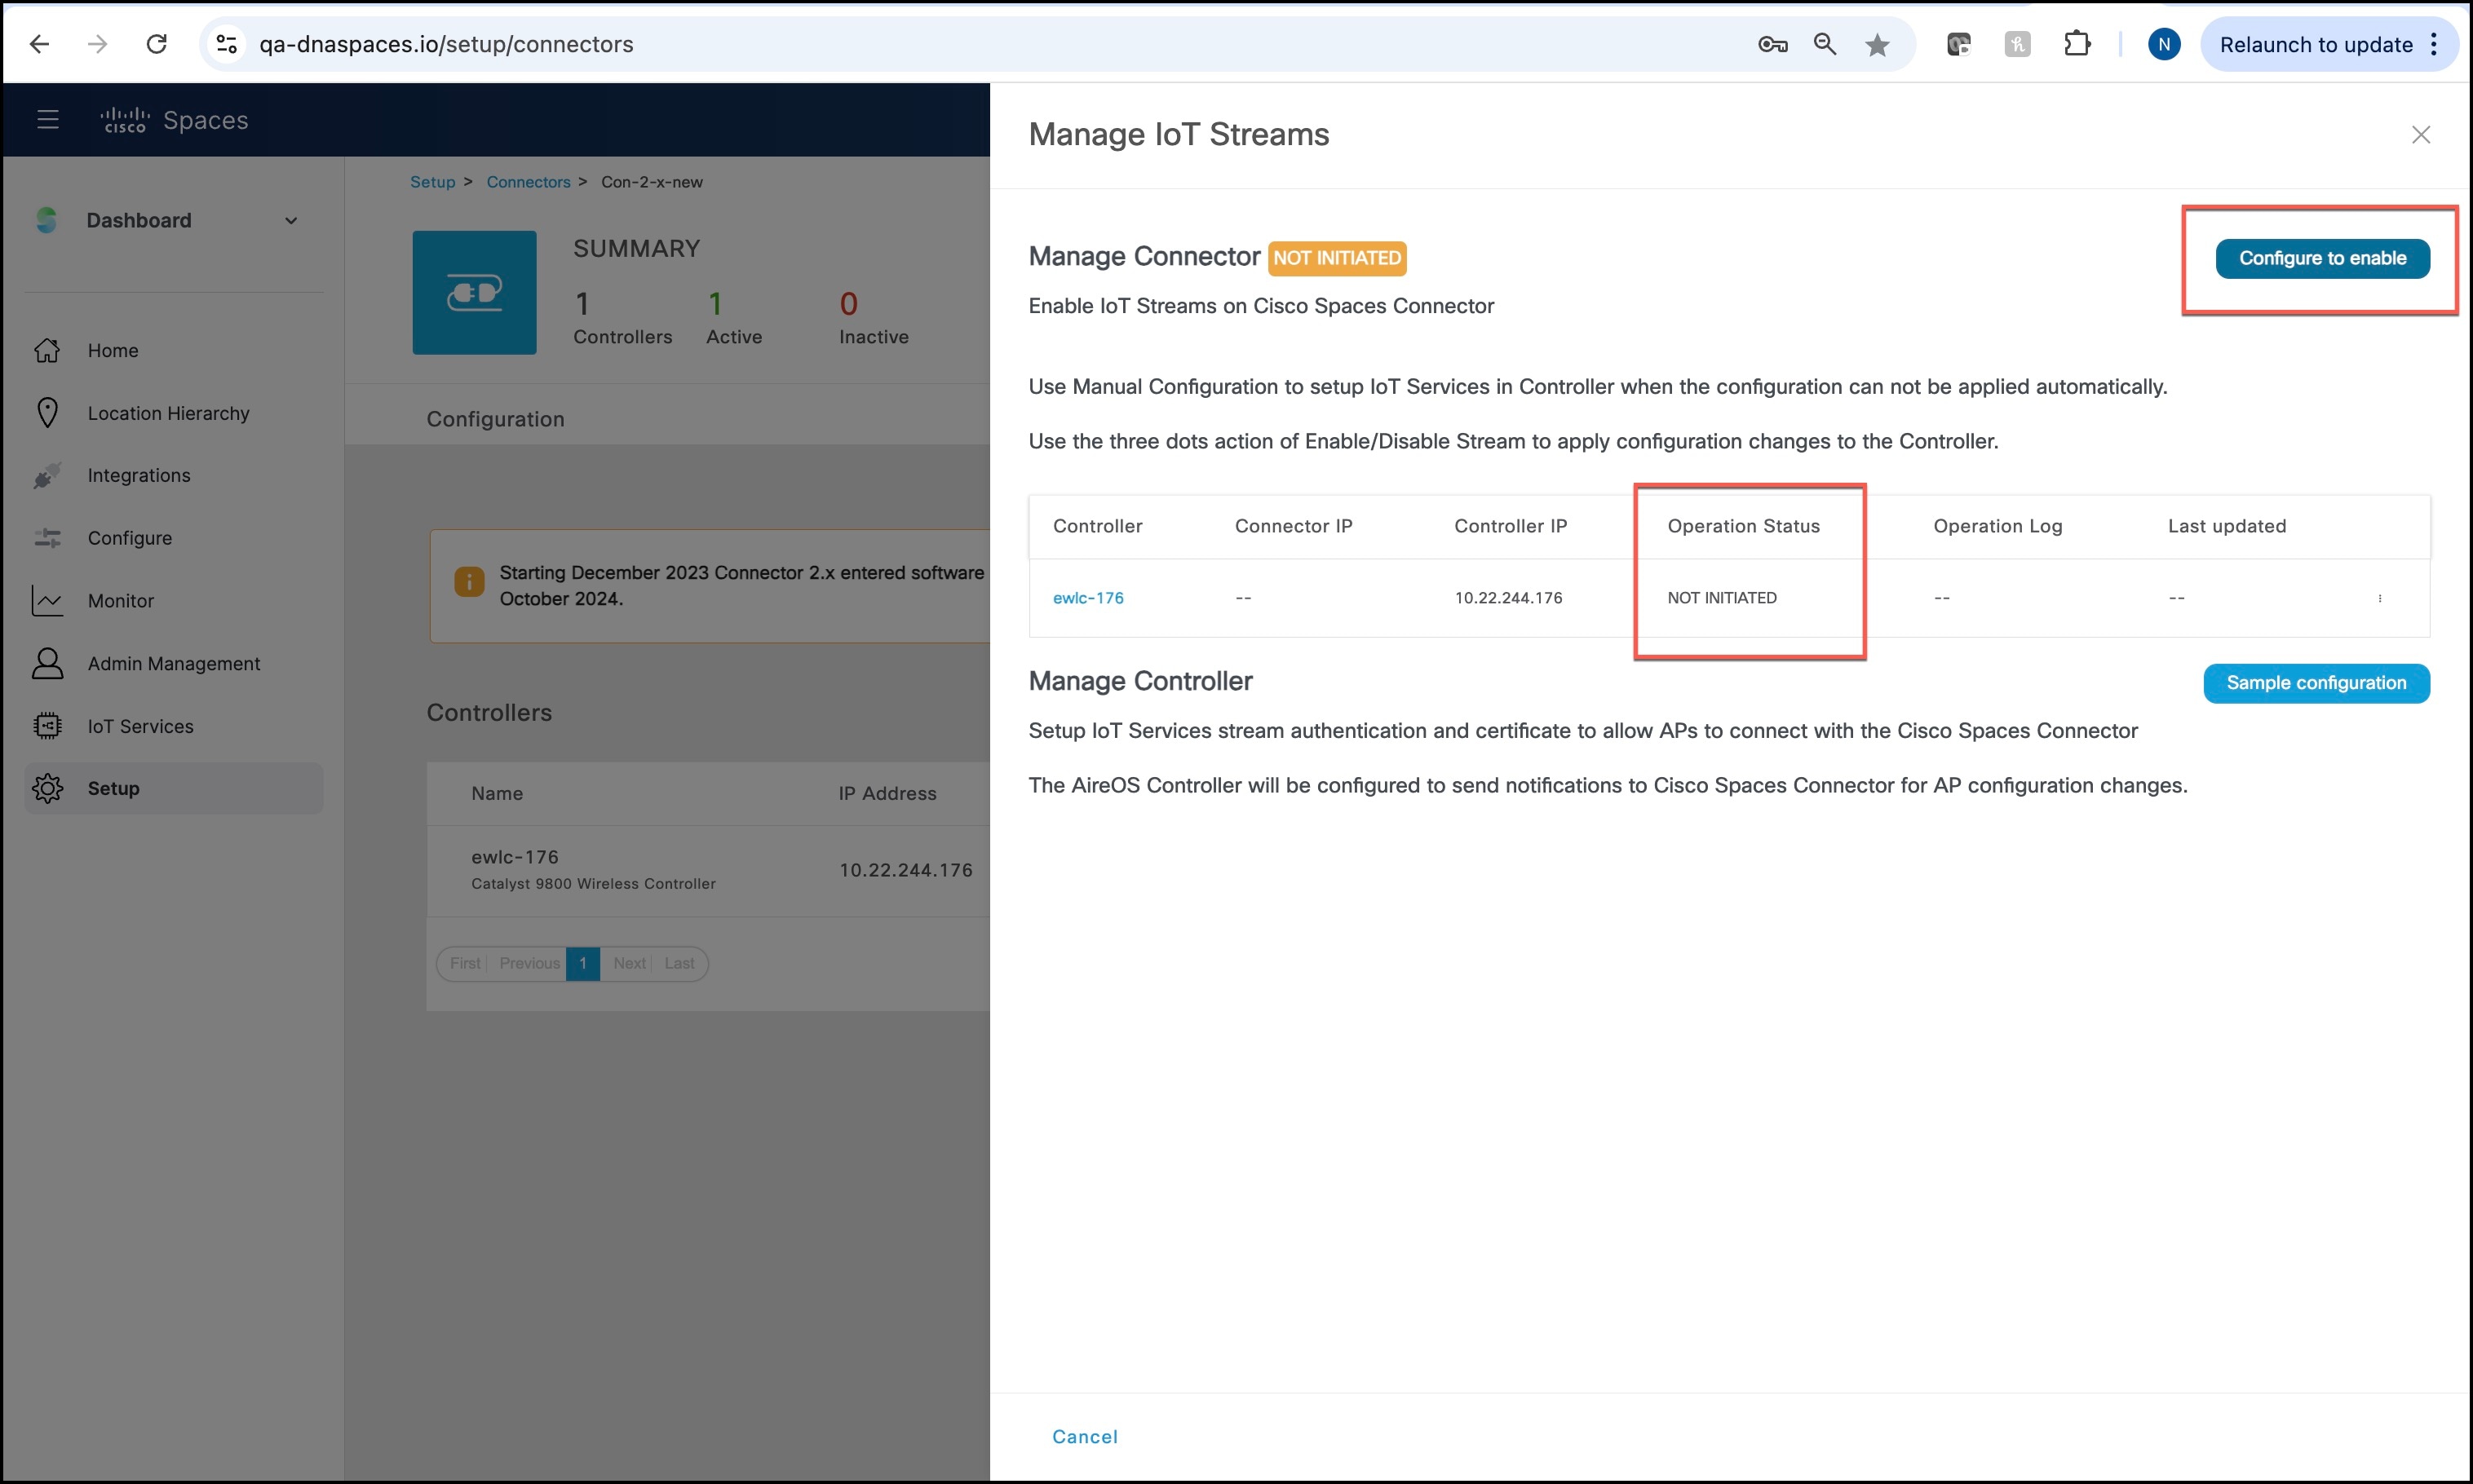The height and width of the screenshot is (1484, 2473).
Task: Click the Configuration section heading
Action: (x=495, y=419)
